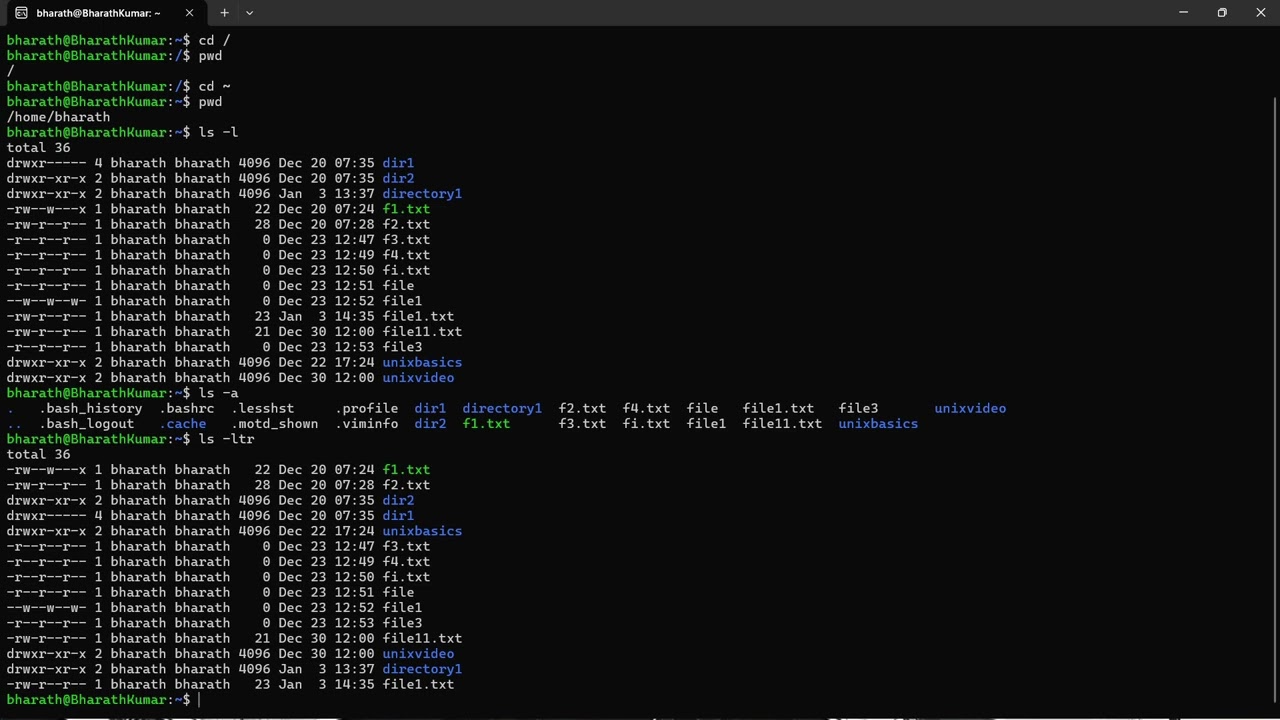Click '.bashrc' in ls -a output

pos(186,408)
